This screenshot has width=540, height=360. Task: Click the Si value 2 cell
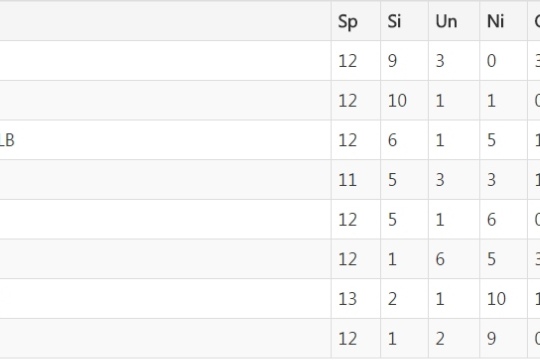coord(404,299)
